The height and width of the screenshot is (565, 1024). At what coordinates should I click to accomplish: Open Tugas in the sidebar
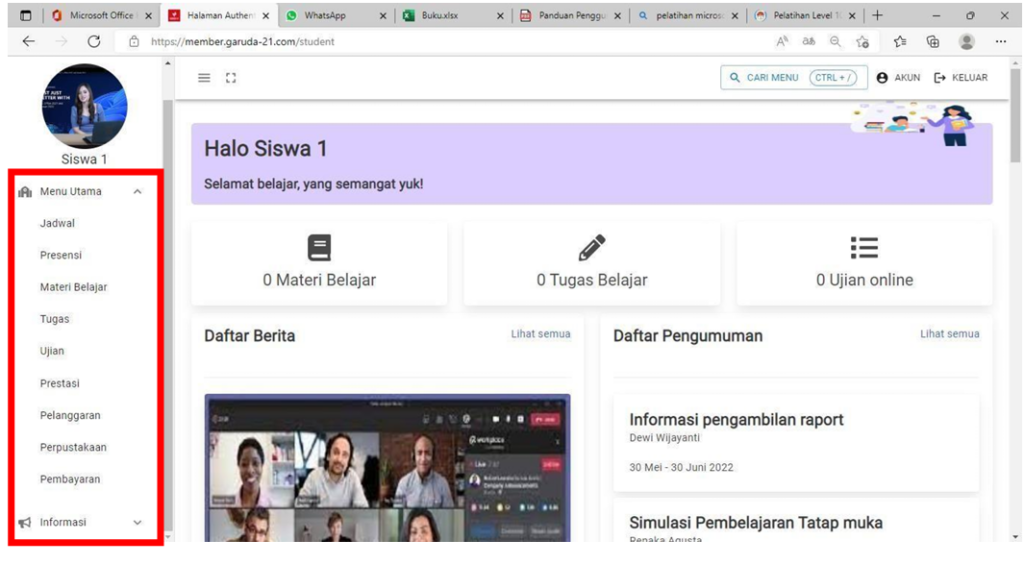click(x=54, y=319)
